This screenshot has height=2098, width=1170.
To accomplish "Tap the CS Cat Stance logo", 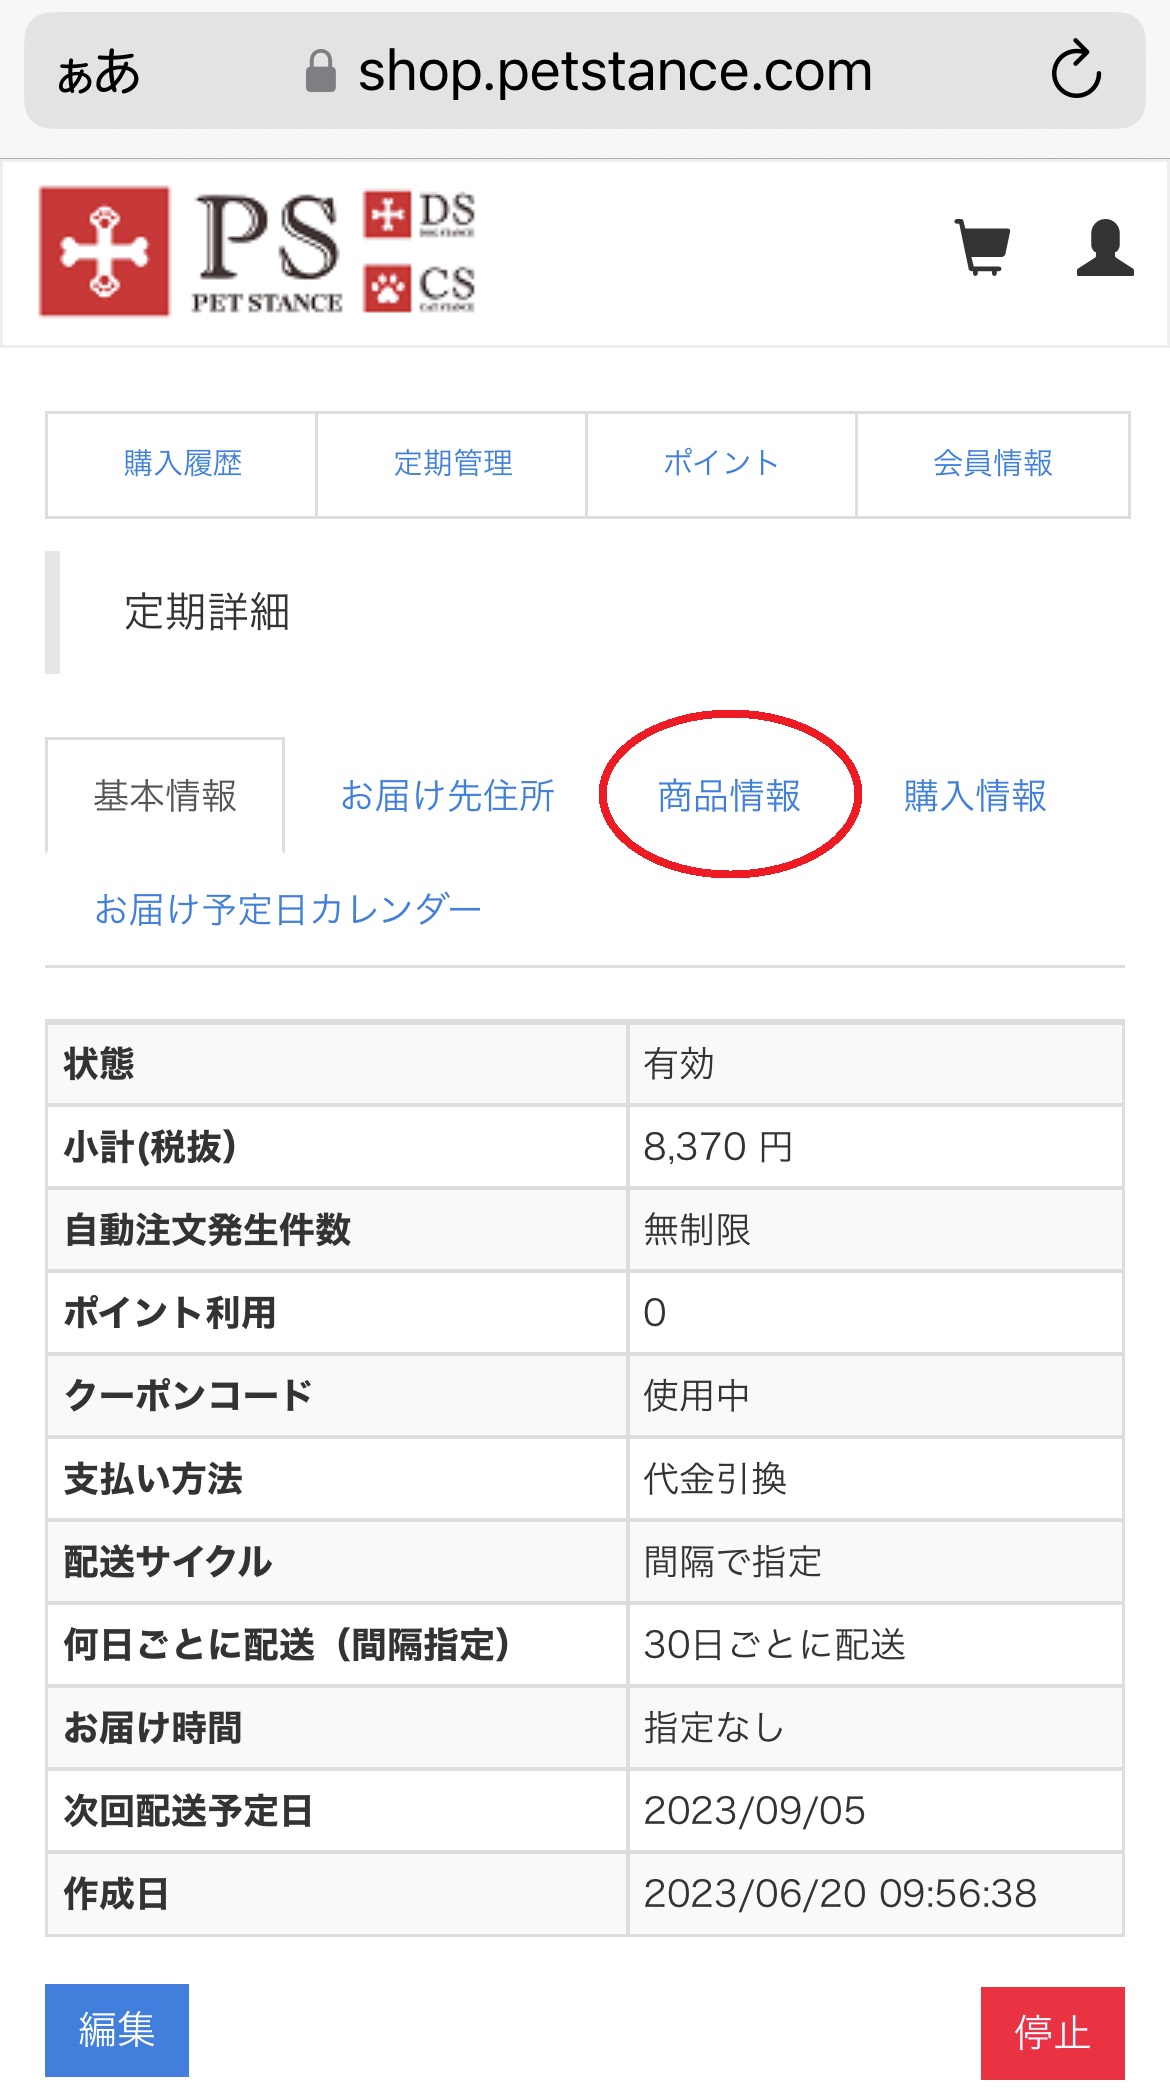I will 420,288.
